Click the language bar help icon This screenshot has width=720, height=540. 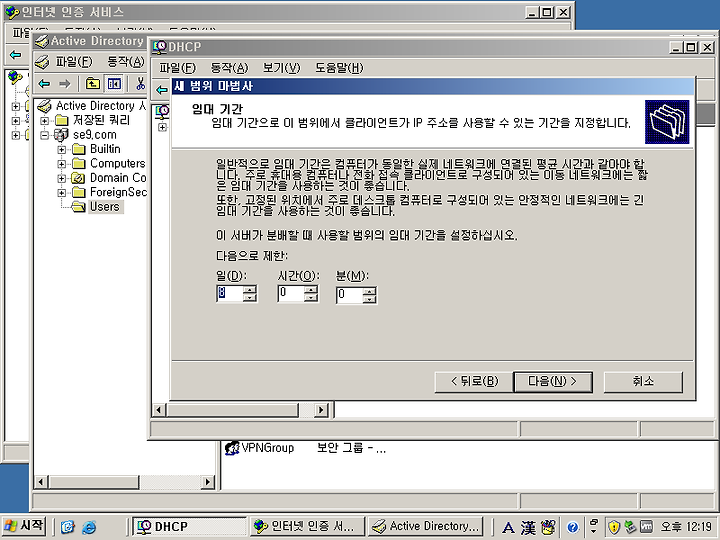(x=572, y=528)
